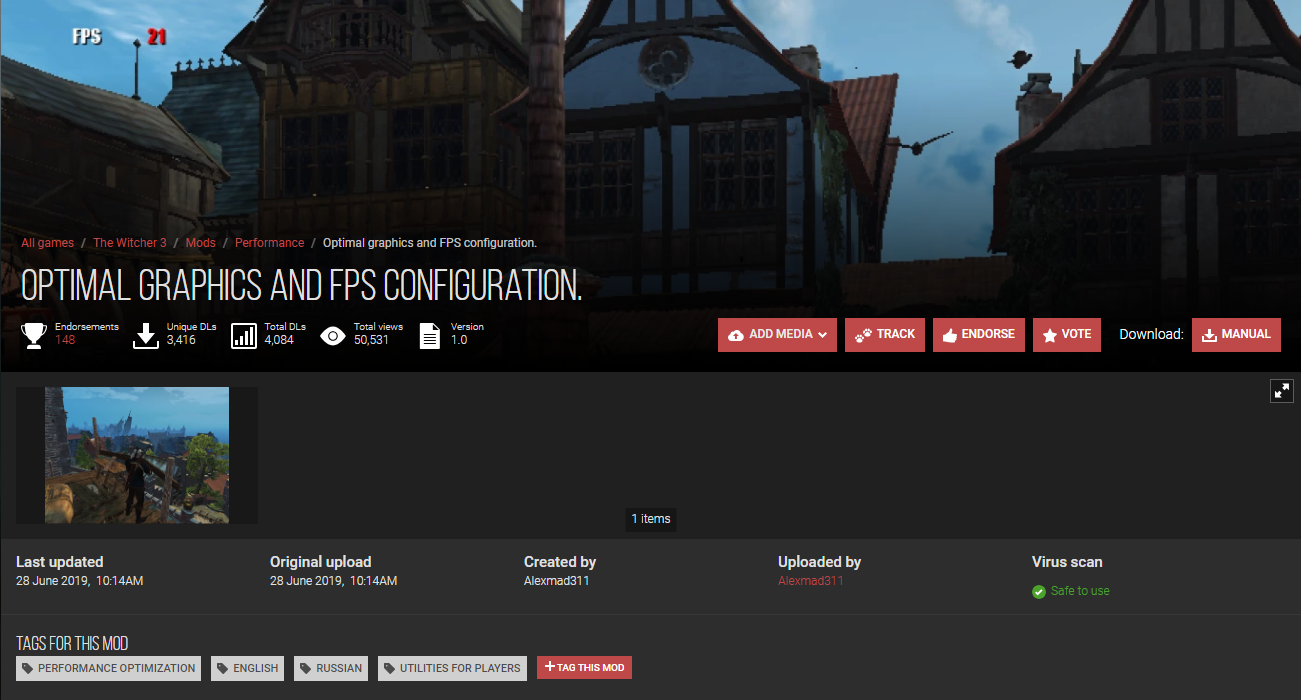Click the Unique DLs download icon
The image size is (1301, 700).
(146, 335)
